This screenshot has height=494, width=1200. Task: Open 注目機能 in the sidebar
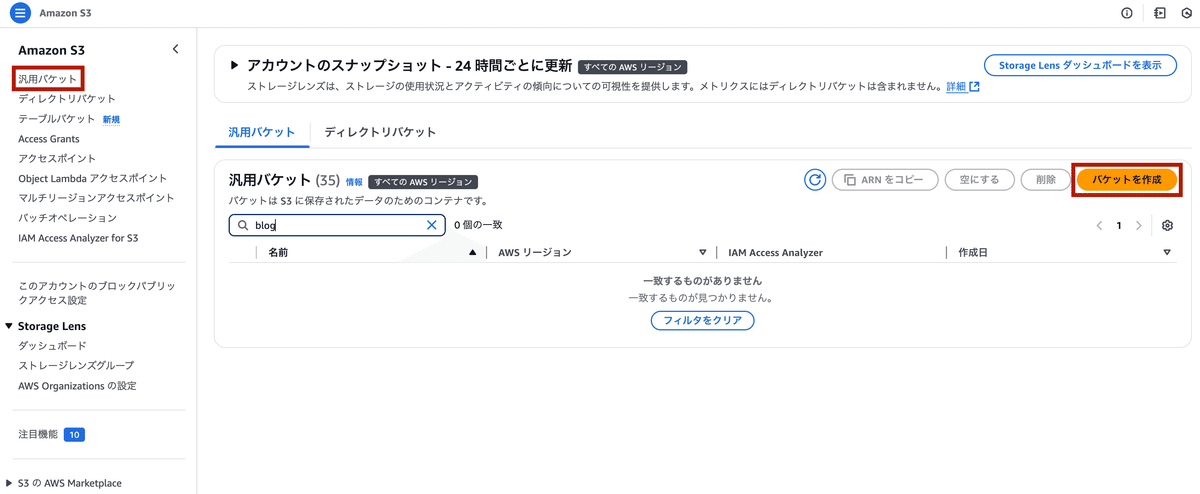pyautogui.click(x=38, y=435)
